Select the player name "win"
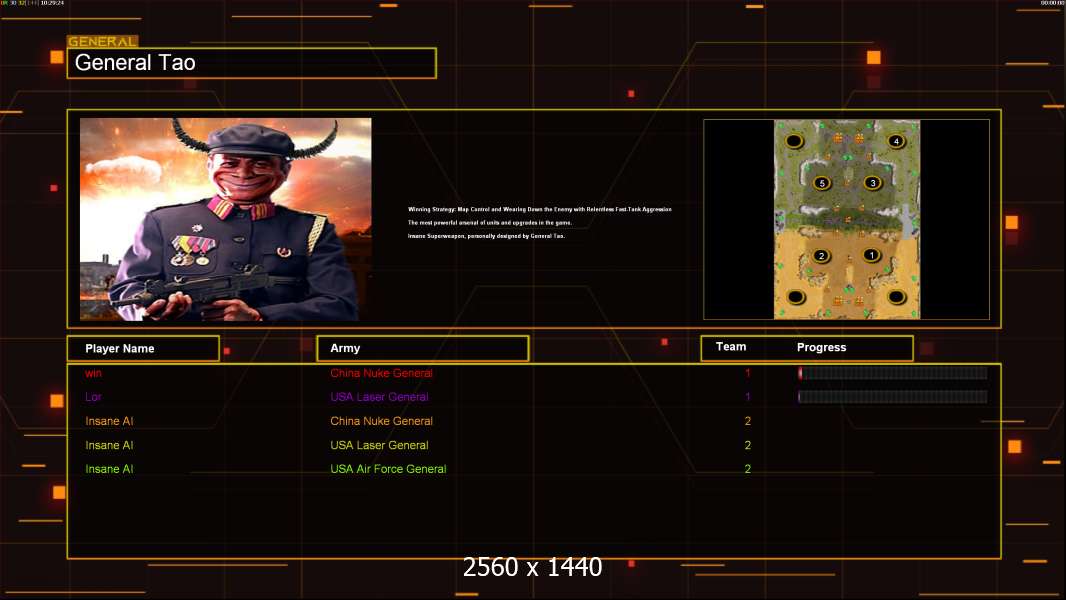Viewport: 1066px width, 600px height. point(93,373)
